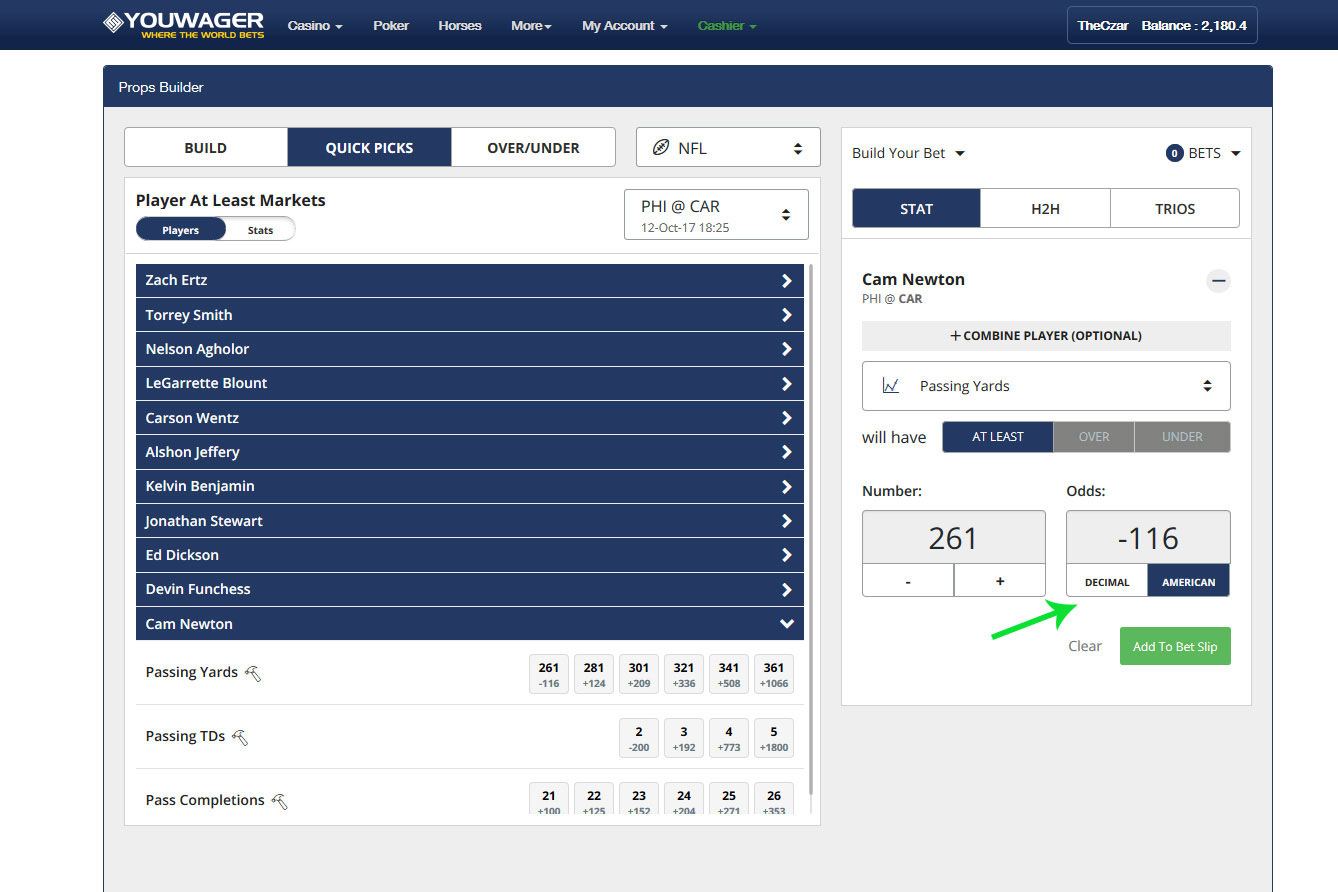The height and width of the screenshot is (892, 1338).
Task: Select the H2H tab
Action: 1045,209
